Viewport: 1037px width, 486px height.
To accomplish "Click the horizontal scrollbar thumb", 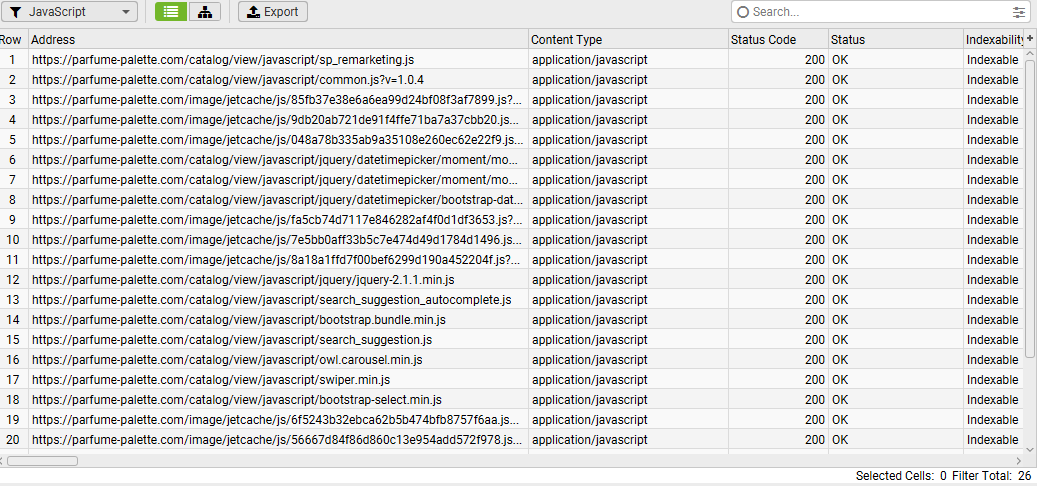I will pyautogui.click(x=42, y=460).
